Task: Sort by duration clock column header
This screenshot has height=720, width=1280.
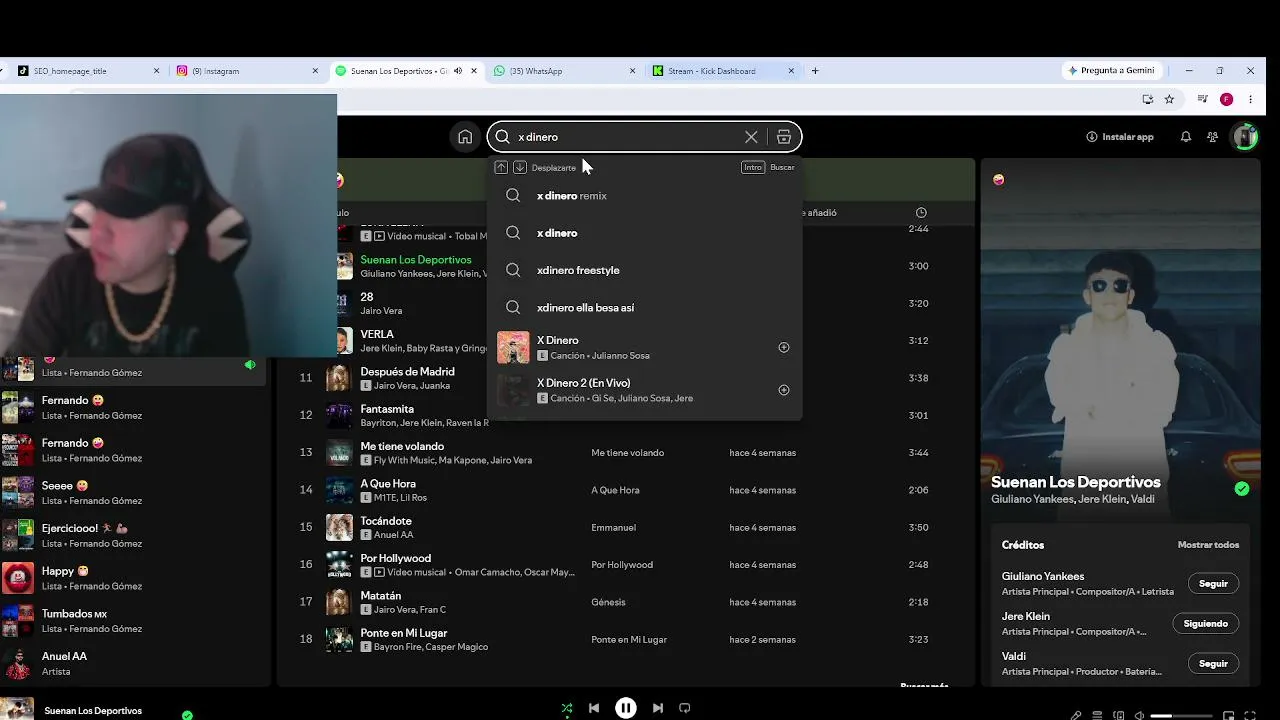Action: pyautogui.click(x=921, y=212)
